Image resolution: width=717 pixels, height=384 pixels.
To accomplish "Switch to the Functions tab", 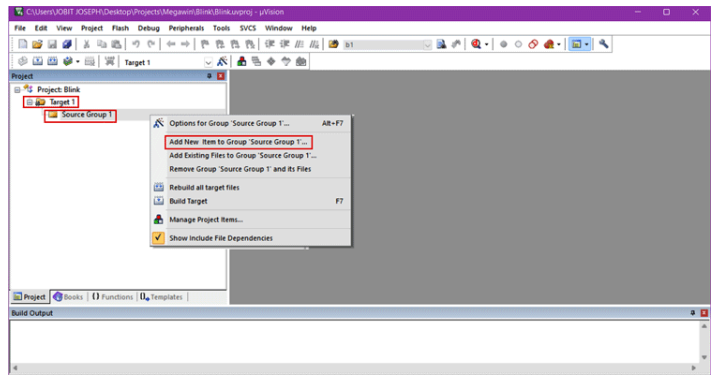I will (x=112, y=297).
